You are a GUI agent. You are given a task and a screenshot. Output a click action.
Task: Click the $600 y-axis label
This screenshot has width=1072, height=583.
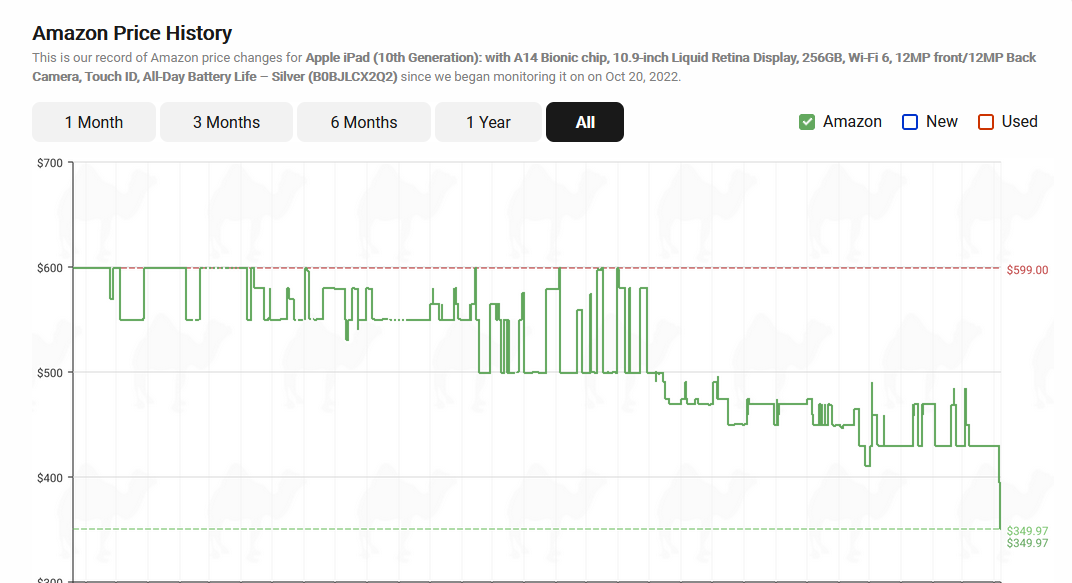50,268
